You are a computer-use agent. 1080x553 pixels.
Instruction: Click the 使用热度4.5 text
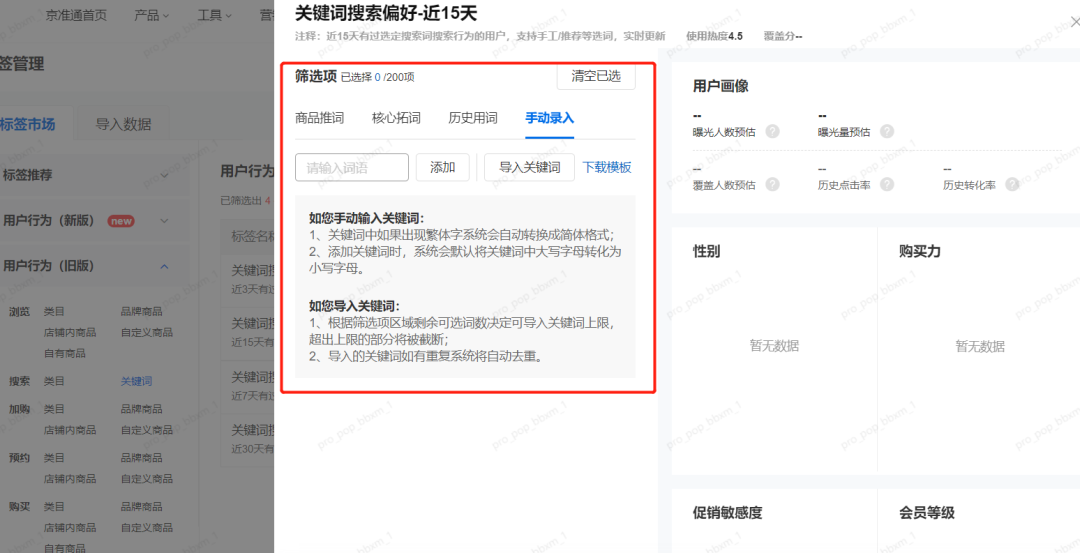[x=714, y=36]
